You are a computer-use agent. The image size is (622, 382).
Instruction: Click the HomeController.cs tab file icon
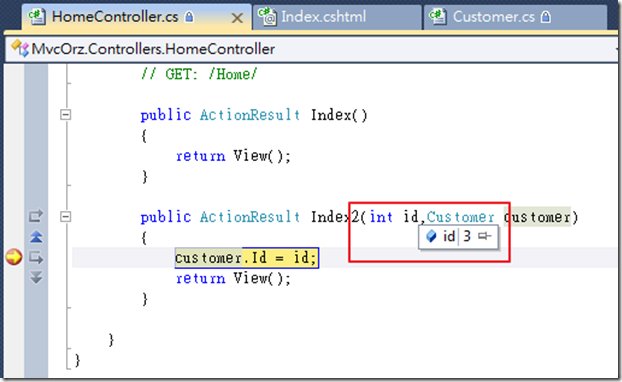[36, 17]
